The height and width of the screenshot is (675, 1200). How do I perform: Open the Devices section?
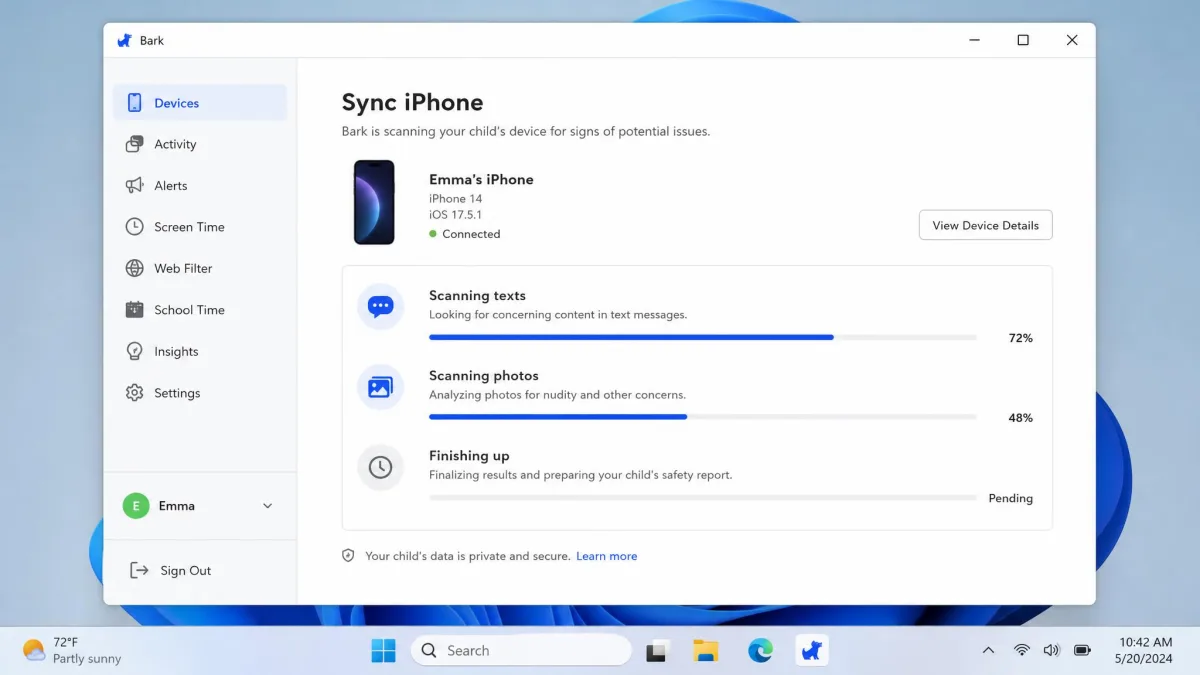200,103
